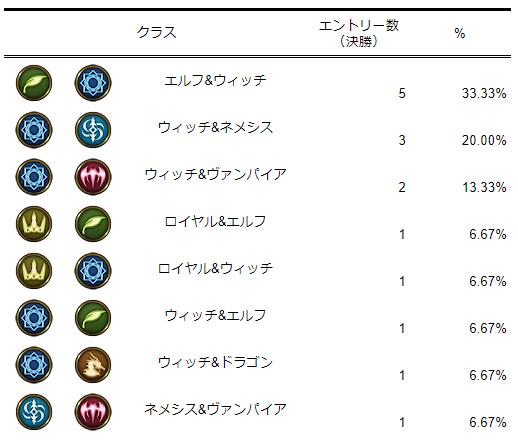Click the ウィッチ&ネメシス class label
The width and height of the screenshot is (518, 448).
pyautogui.click(x=215, y=127)
